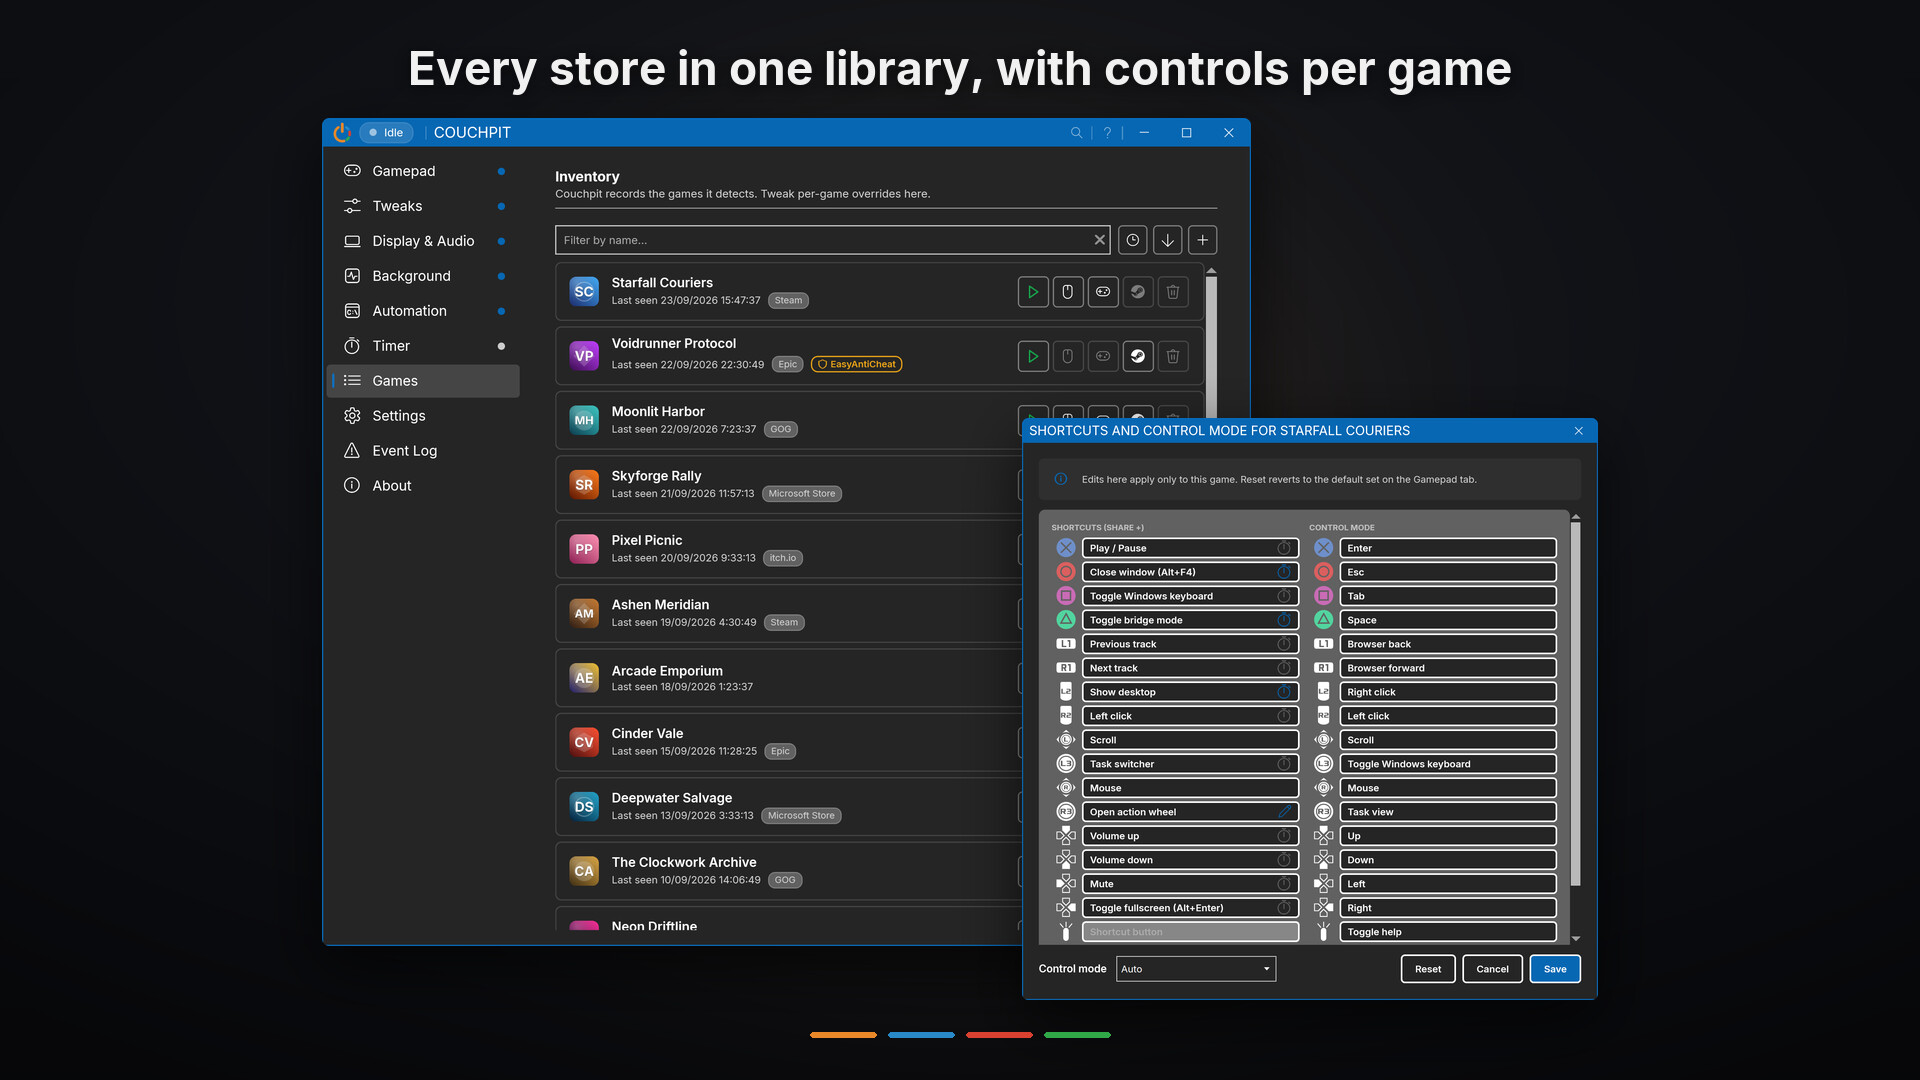The height and width of the screenshot is (1080, 1920).
Task: Open search in the Couchpit title bar
Action: (x=1077, y=133)
